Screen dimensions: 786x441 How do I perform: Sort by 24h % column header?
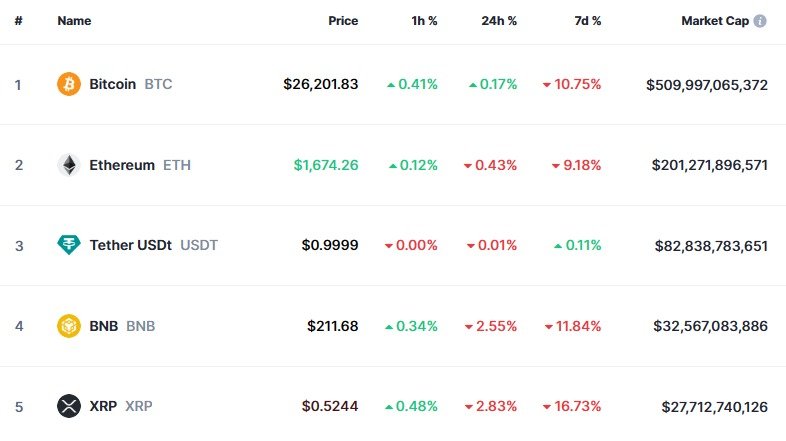pyautogui.click(x=497, y=21)
